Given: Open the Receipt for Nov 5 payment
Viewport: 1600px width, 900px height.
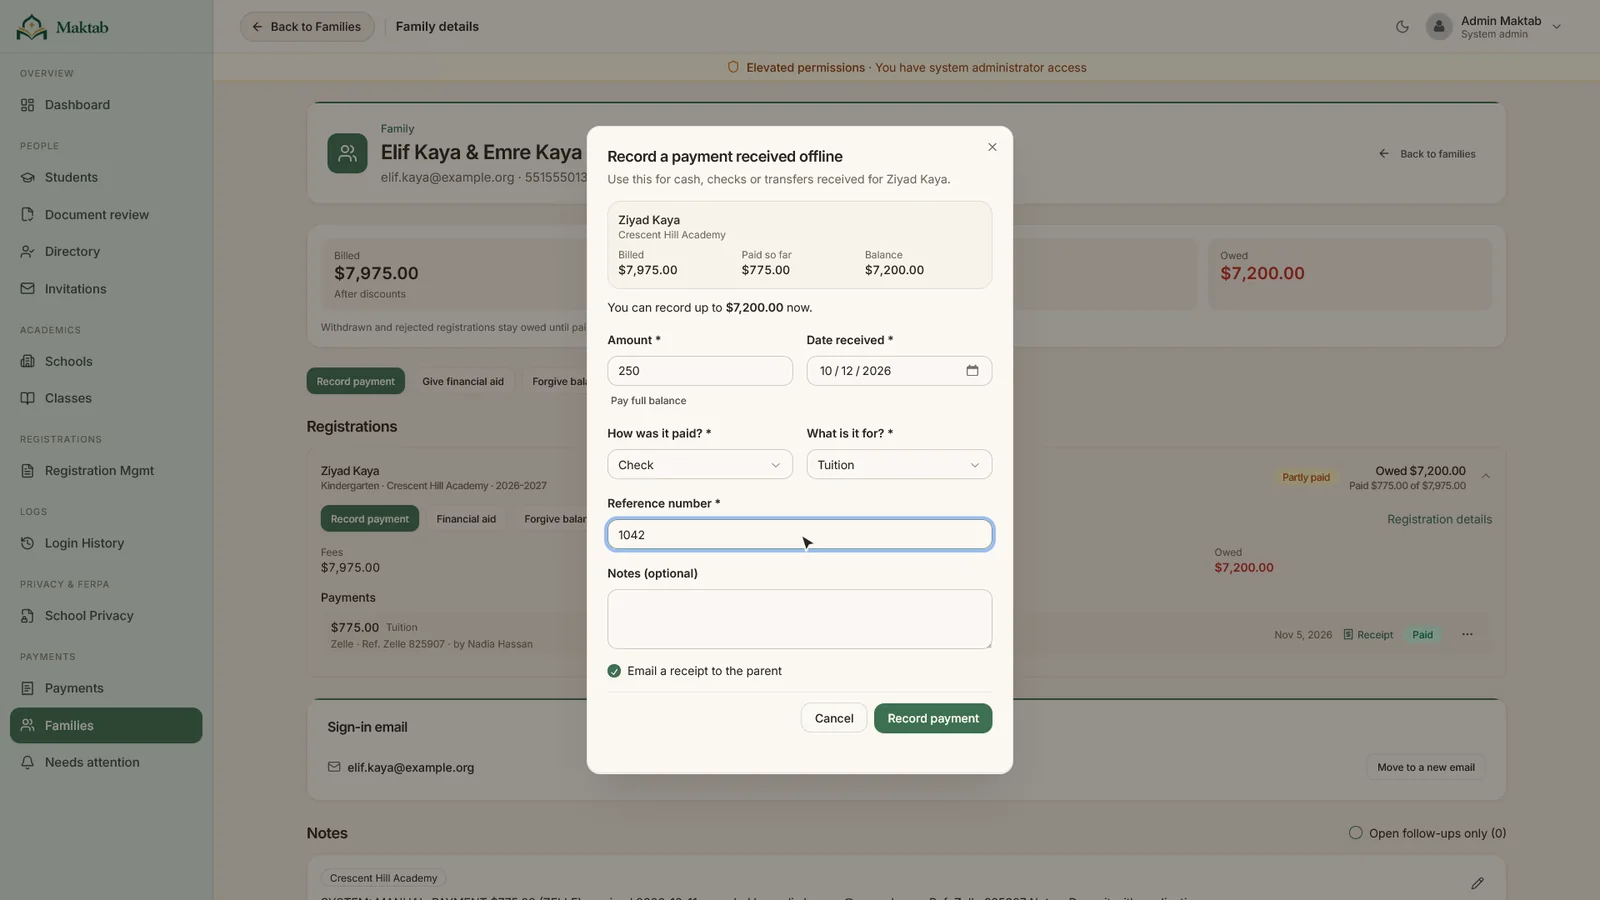Looking at the screenshot, I should [1368, 635].
